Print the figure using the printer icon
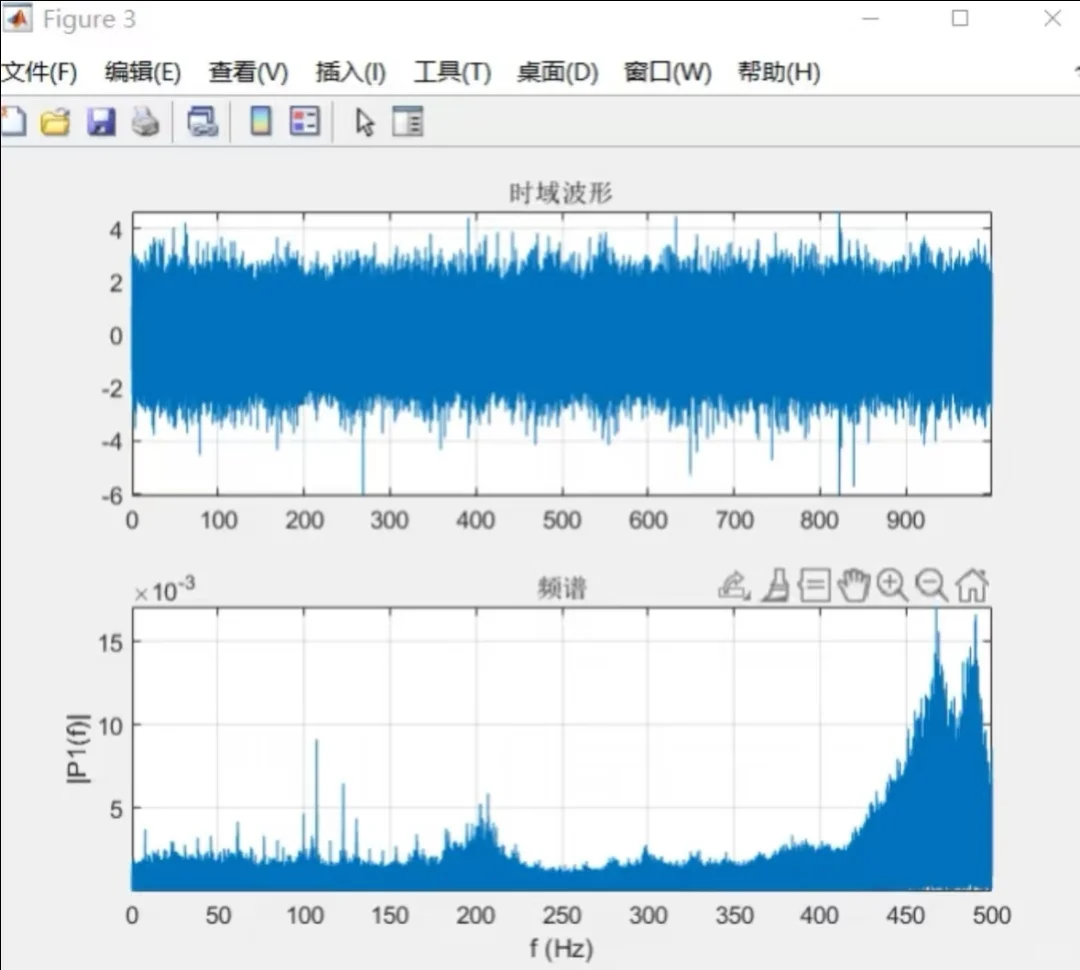The image size is (1080, 970). tap(145, 121)
